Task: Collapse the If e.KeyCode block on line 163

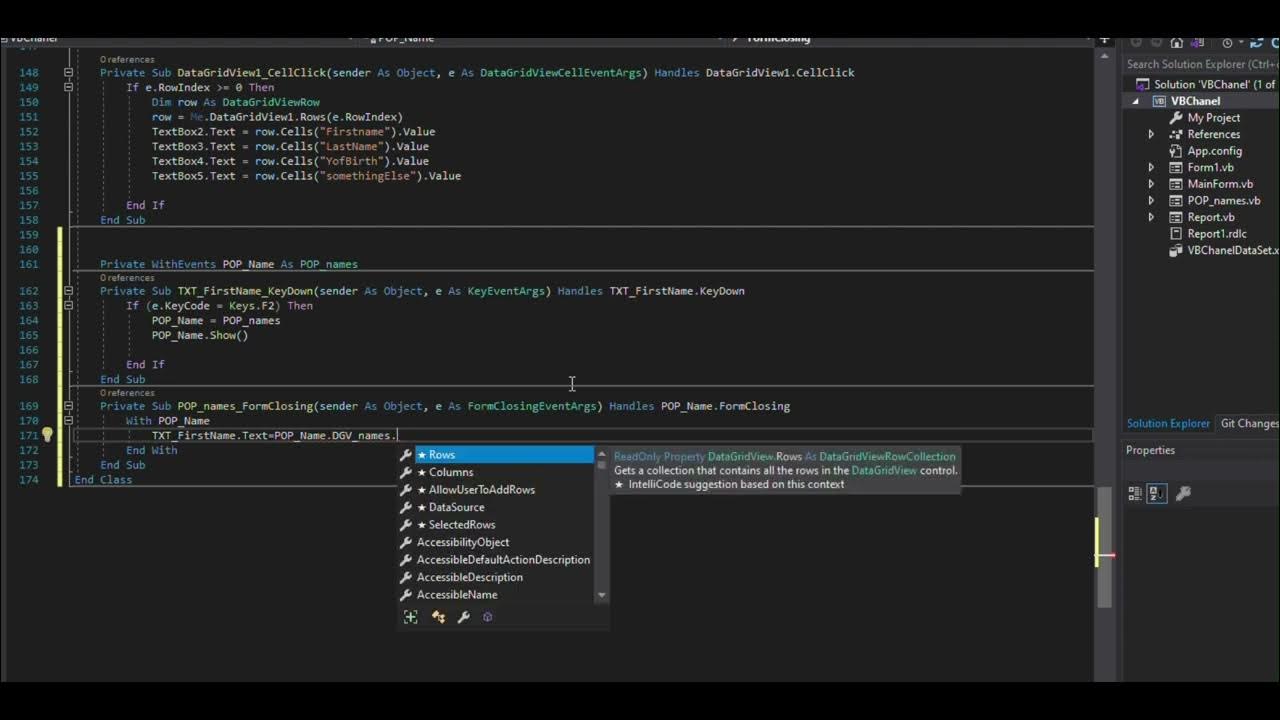Action: [68, 306]
